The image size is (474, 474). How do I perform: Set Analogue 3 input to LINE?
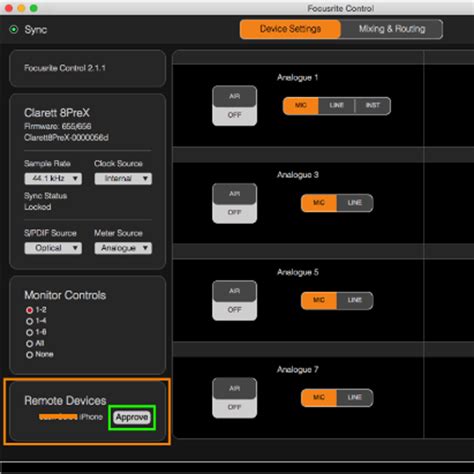(355, 203)
